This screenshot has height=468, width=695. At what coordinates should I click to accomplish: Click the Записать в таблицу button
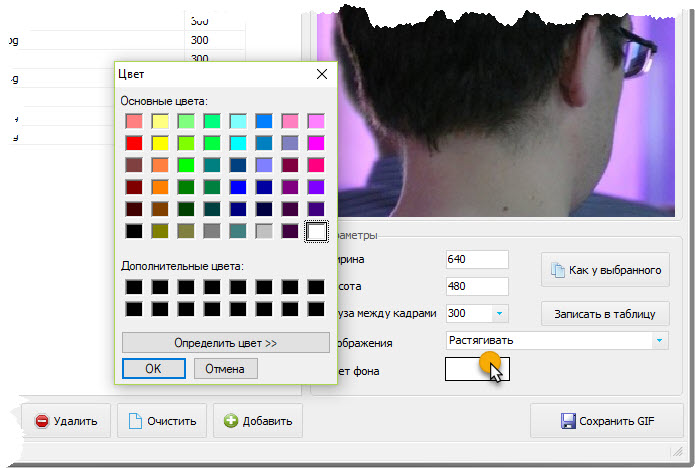pyautogui.click(x=605, y=314)
